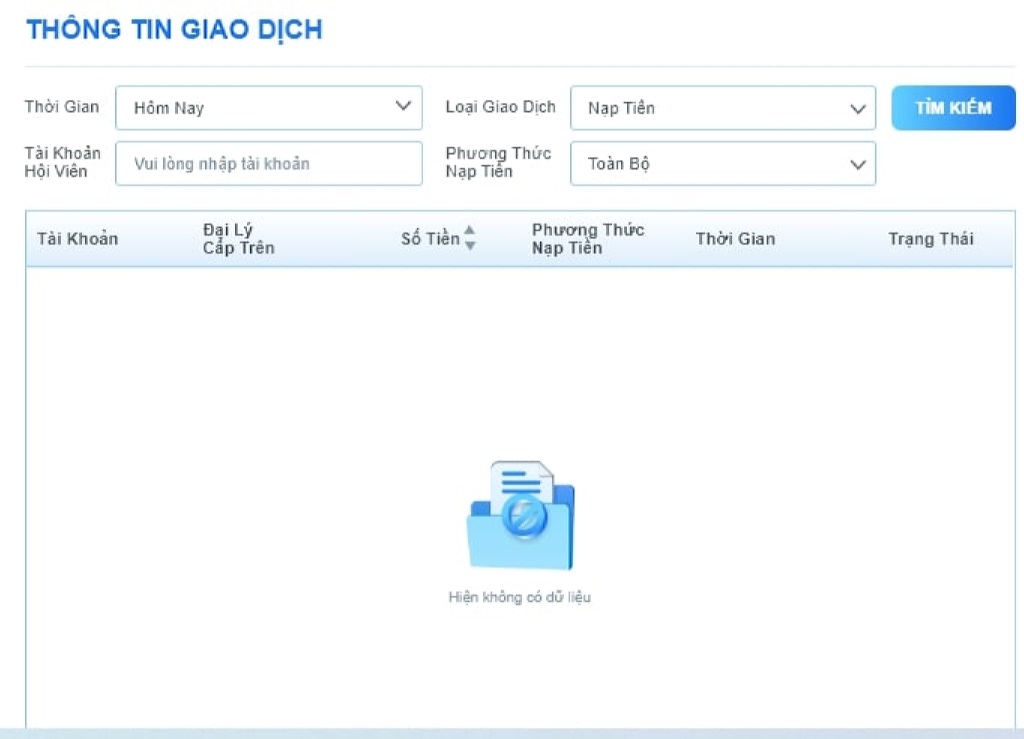Open the Loại Giao Dịch dropdown
Viewport: 1024px width, 739px height.
[722, 108]
